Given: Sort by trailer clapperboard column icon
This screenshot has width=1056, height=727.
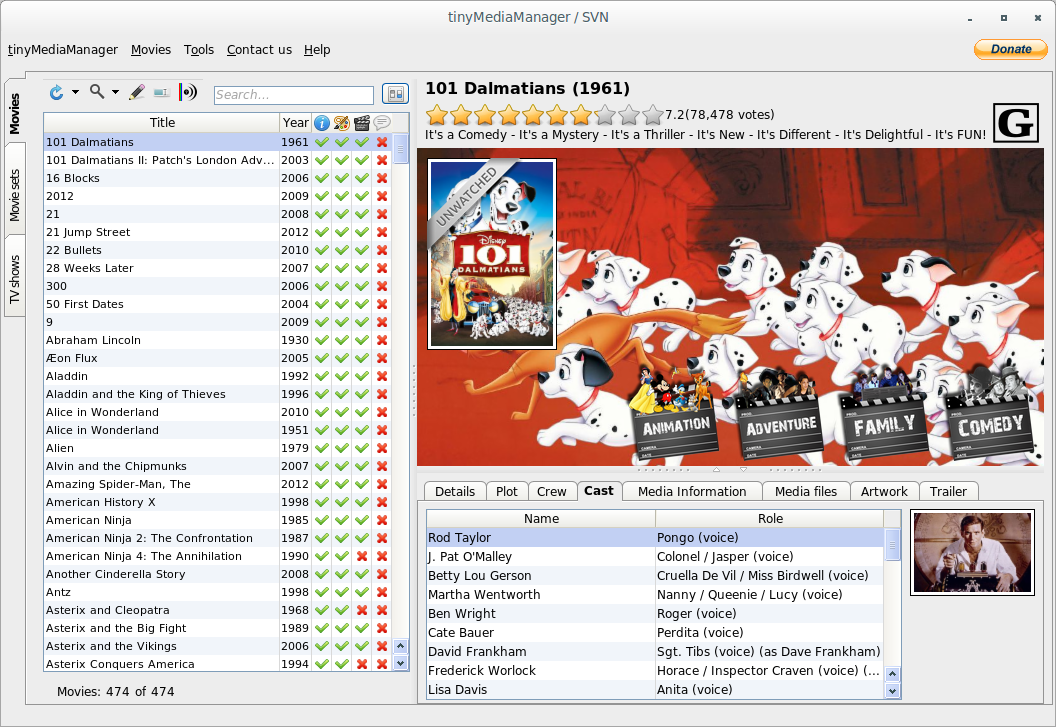Looking at the screenshot, I should pos(362,123).
